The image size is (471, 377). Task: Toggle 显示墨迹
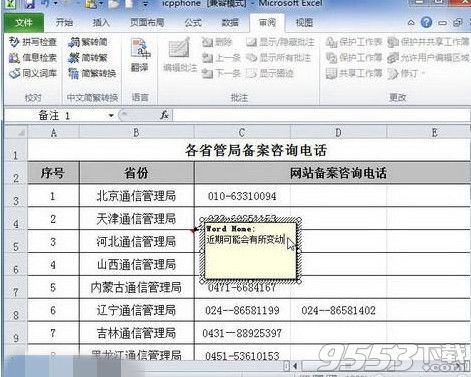click(270, 73)
